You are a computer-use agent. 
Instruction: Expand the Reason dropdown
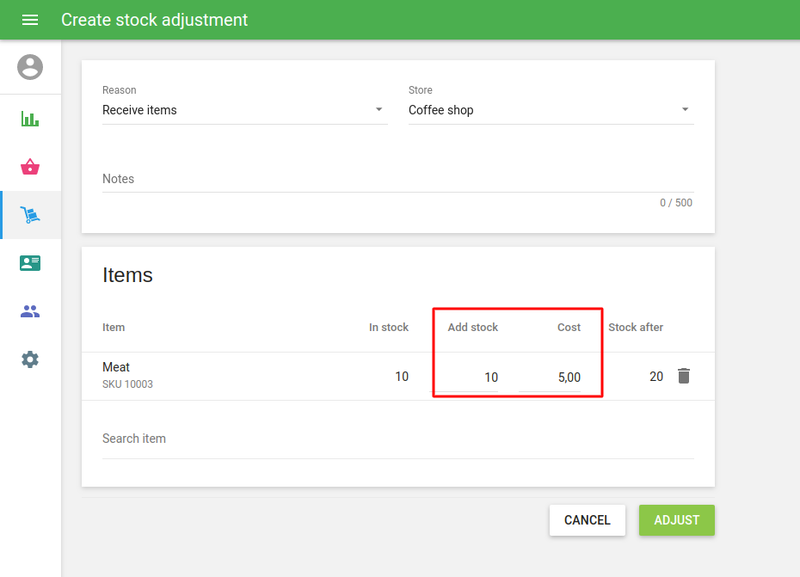click(x=244, y=110)
